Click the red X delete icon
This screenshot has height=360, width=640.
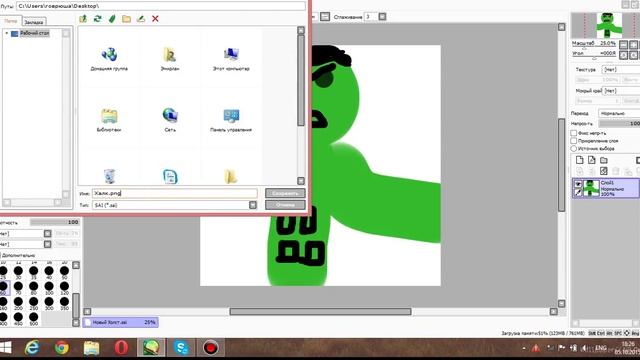pos(155,19)
